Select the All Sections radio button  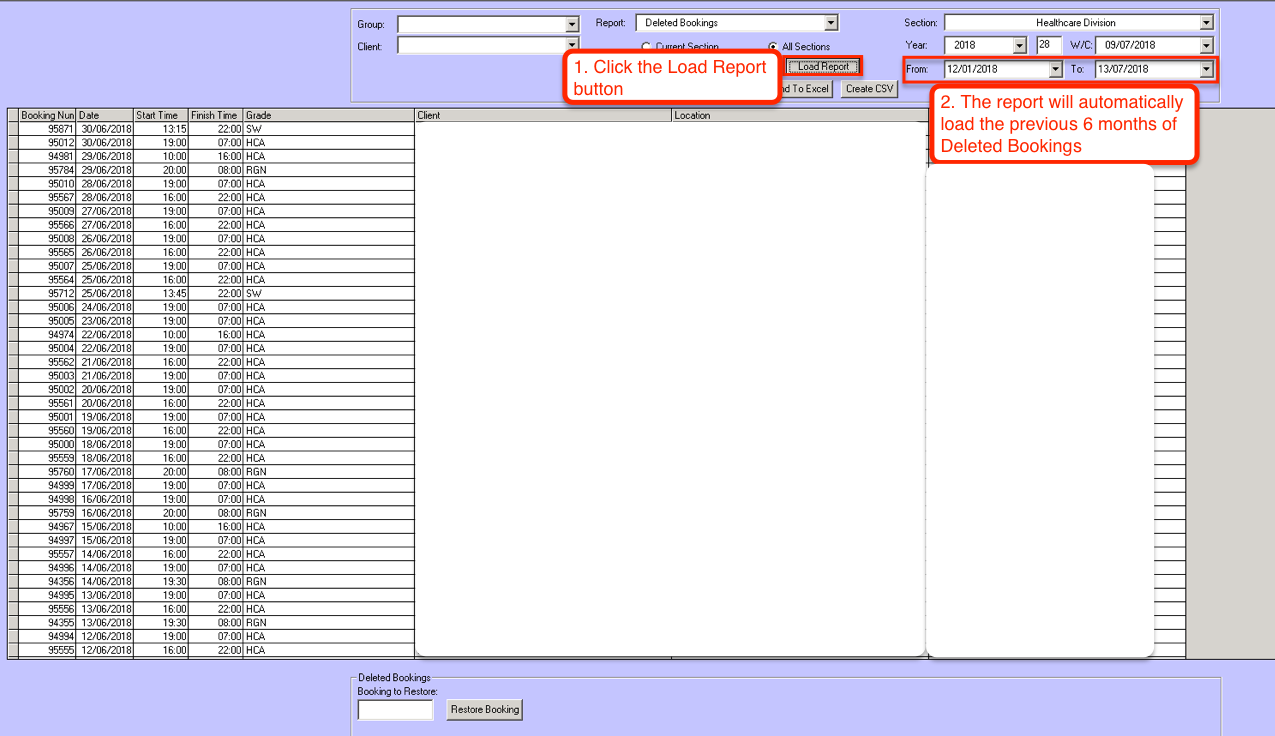click(x=773, y=47)
